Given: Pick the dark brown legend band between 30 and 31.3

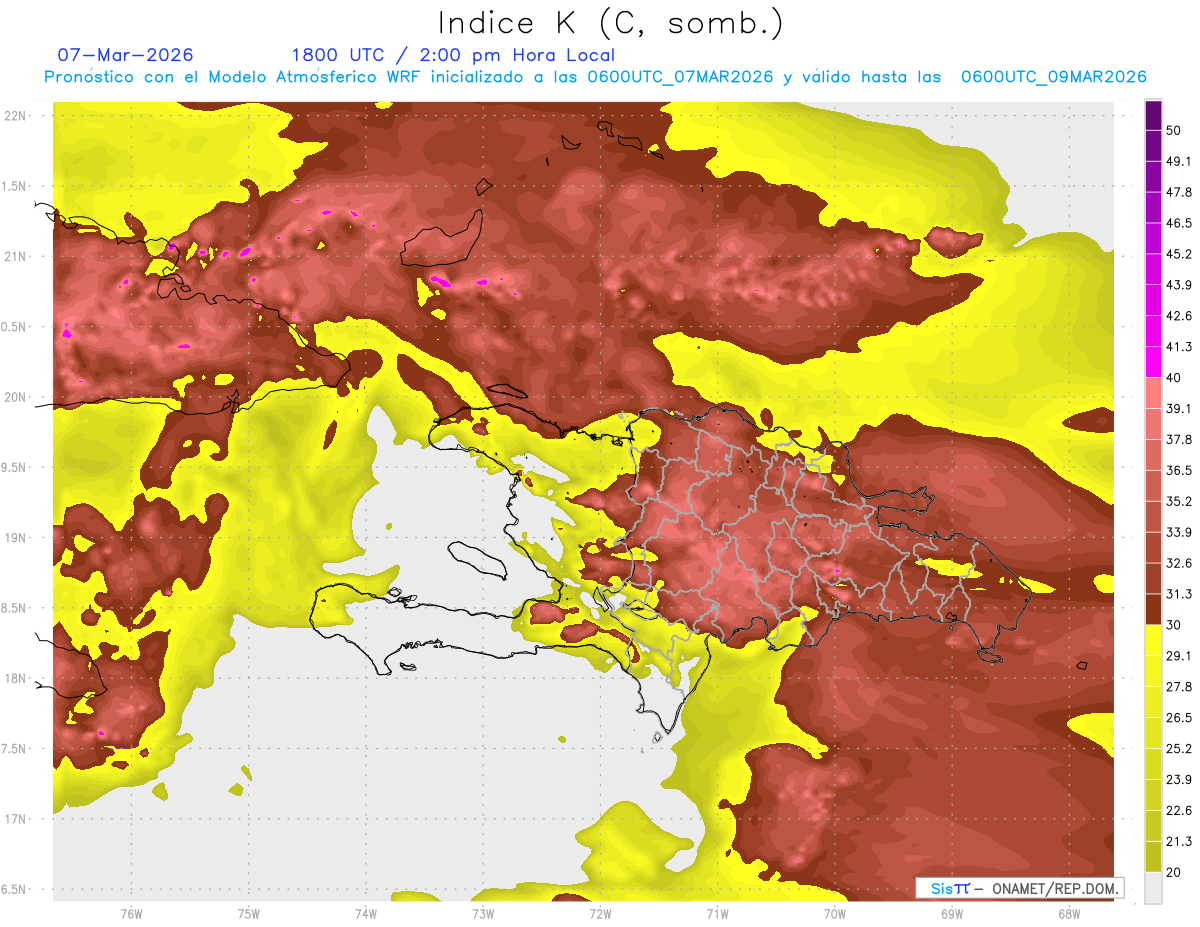Looking at the screenshot, I should click(x=1153, y=609).
